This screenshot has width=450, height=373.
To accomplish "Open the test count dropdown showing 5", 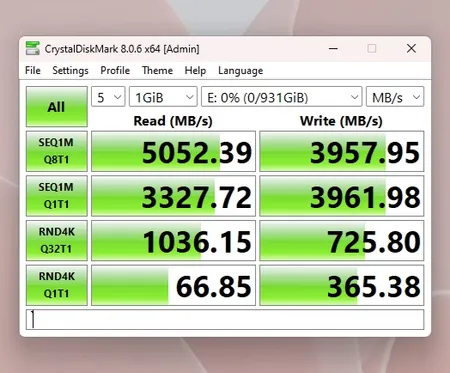I will (x=108, y=97).
